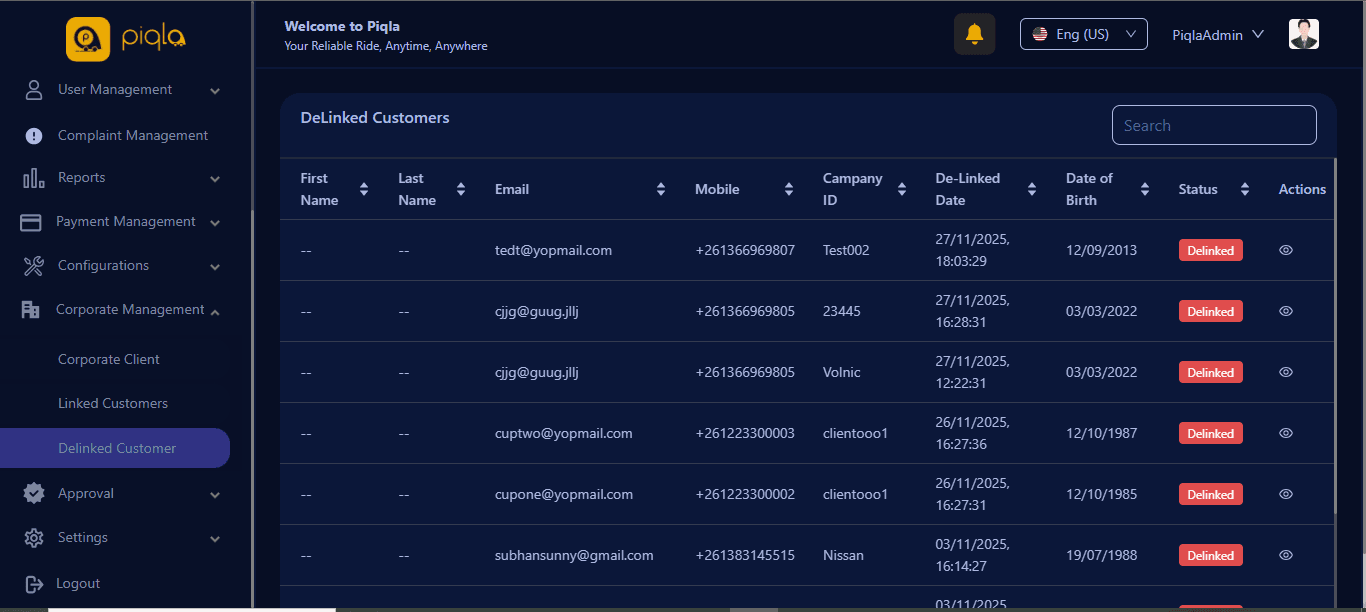Image resolution: width=1366 pixels, height=612 pixels.
Task: Select Delinked Customer submenu item
Action: click(x=115, y=448)
